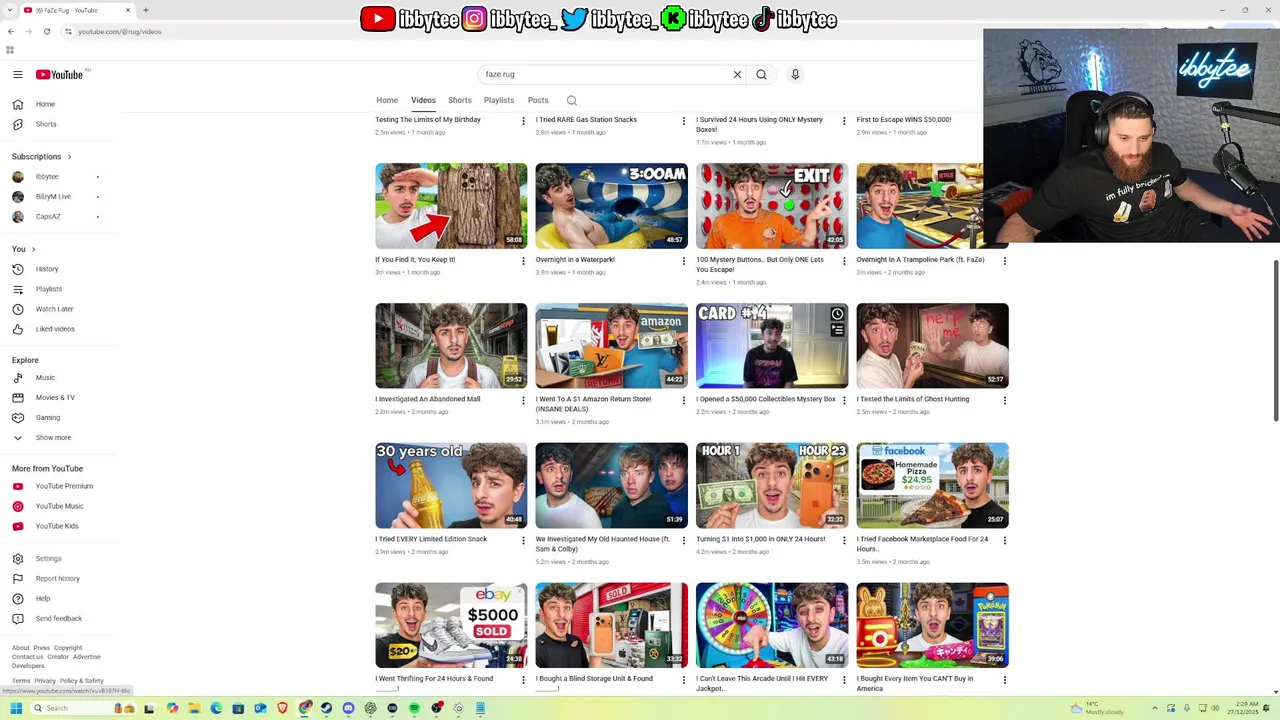
Task: Go to the YouTube logo homepage
Action: click(x=61, y=74)
